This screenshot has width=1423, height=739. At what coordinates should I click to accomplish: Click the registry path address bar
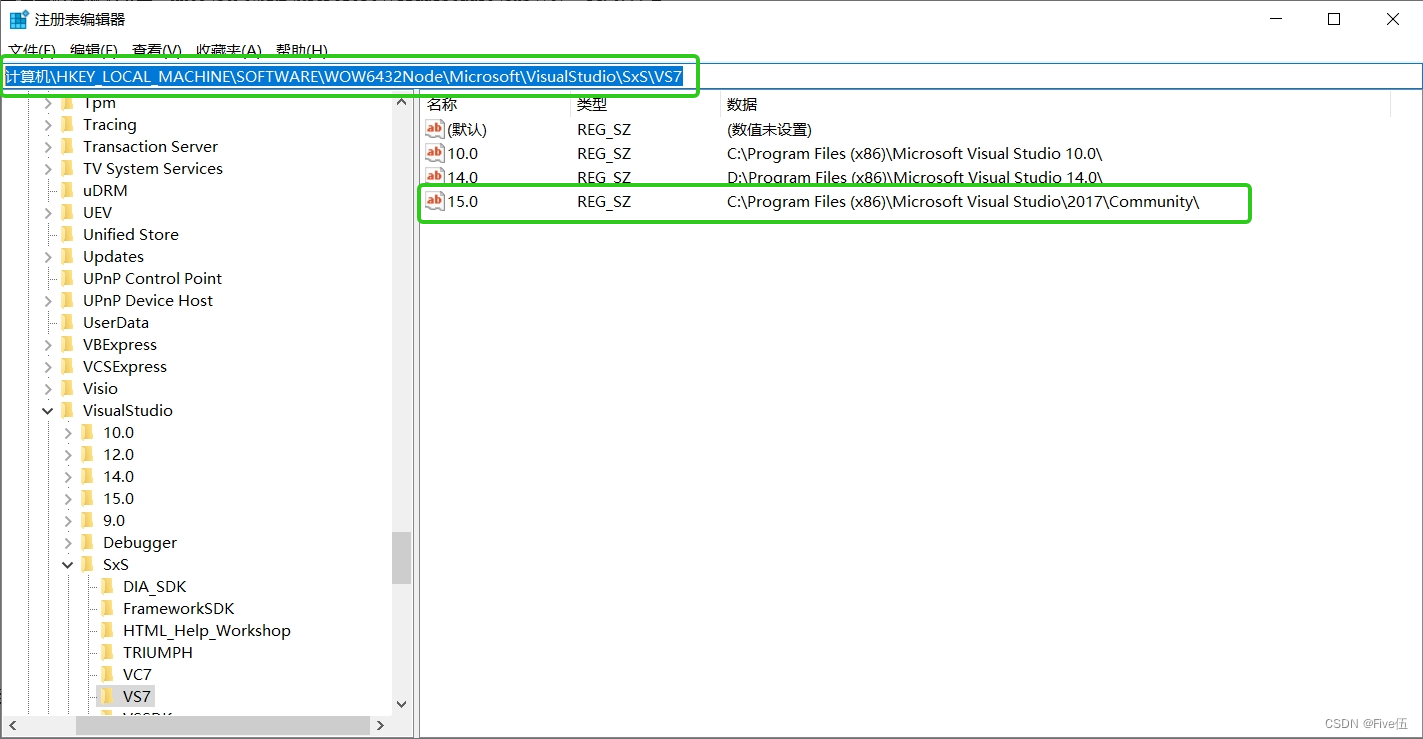coord(711,77)
